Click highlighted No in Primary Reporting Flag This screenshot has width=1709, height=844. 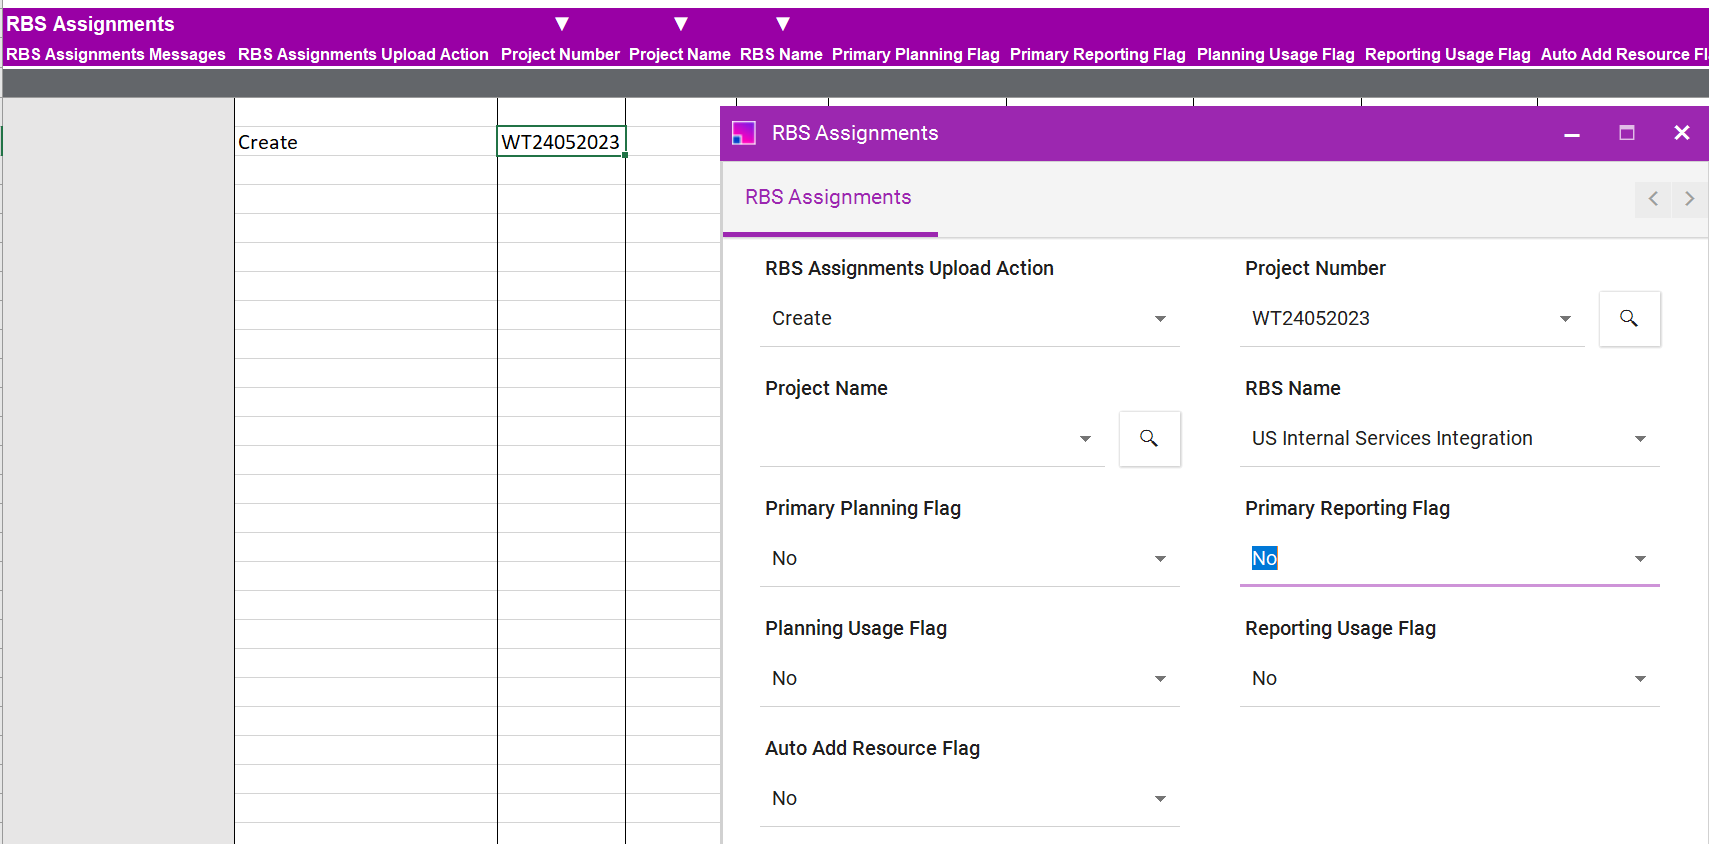[1265, 559]
